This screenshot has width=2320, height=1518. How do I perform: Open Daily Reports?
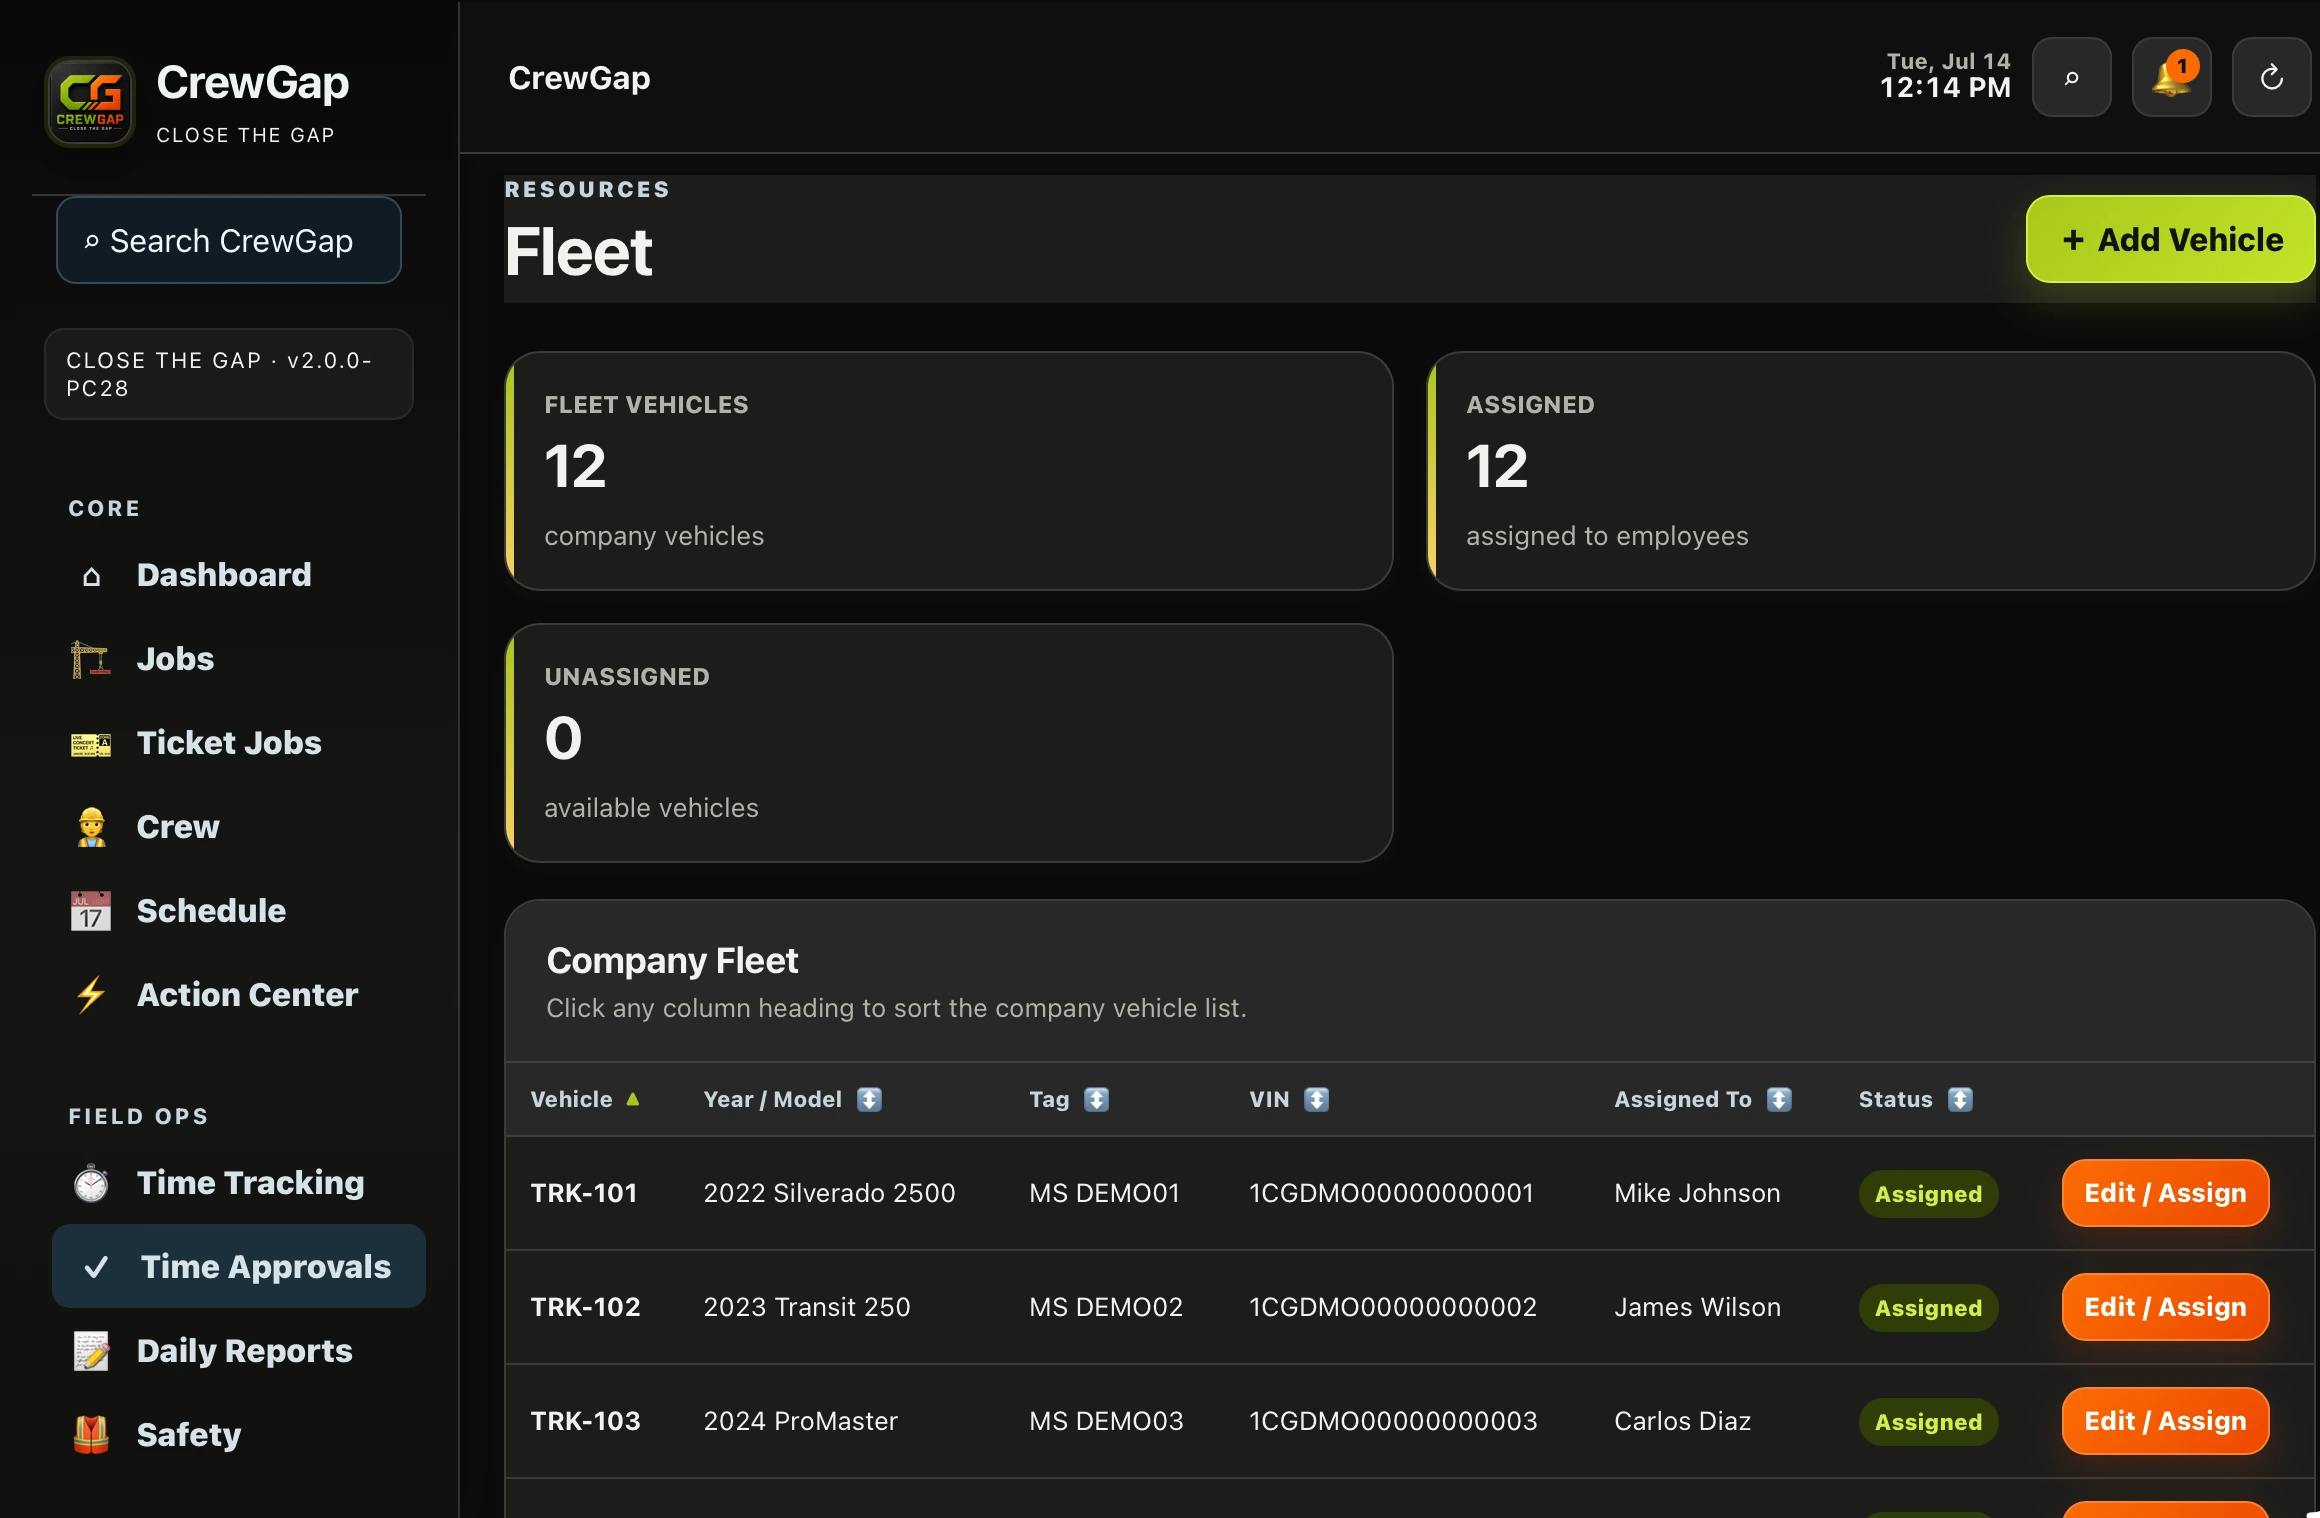238,1352
